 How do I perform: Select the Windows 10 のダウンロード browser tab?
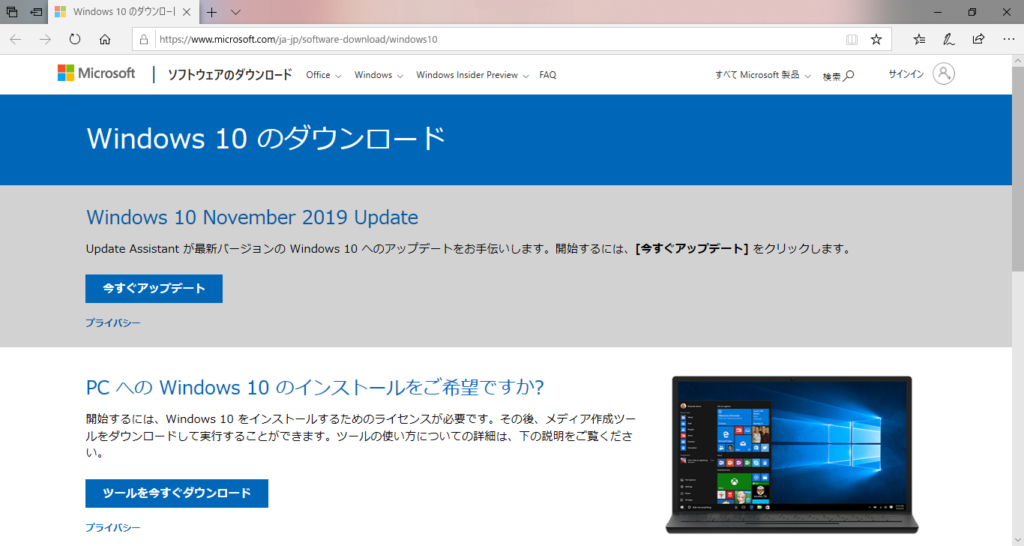[x=123, y=12]
